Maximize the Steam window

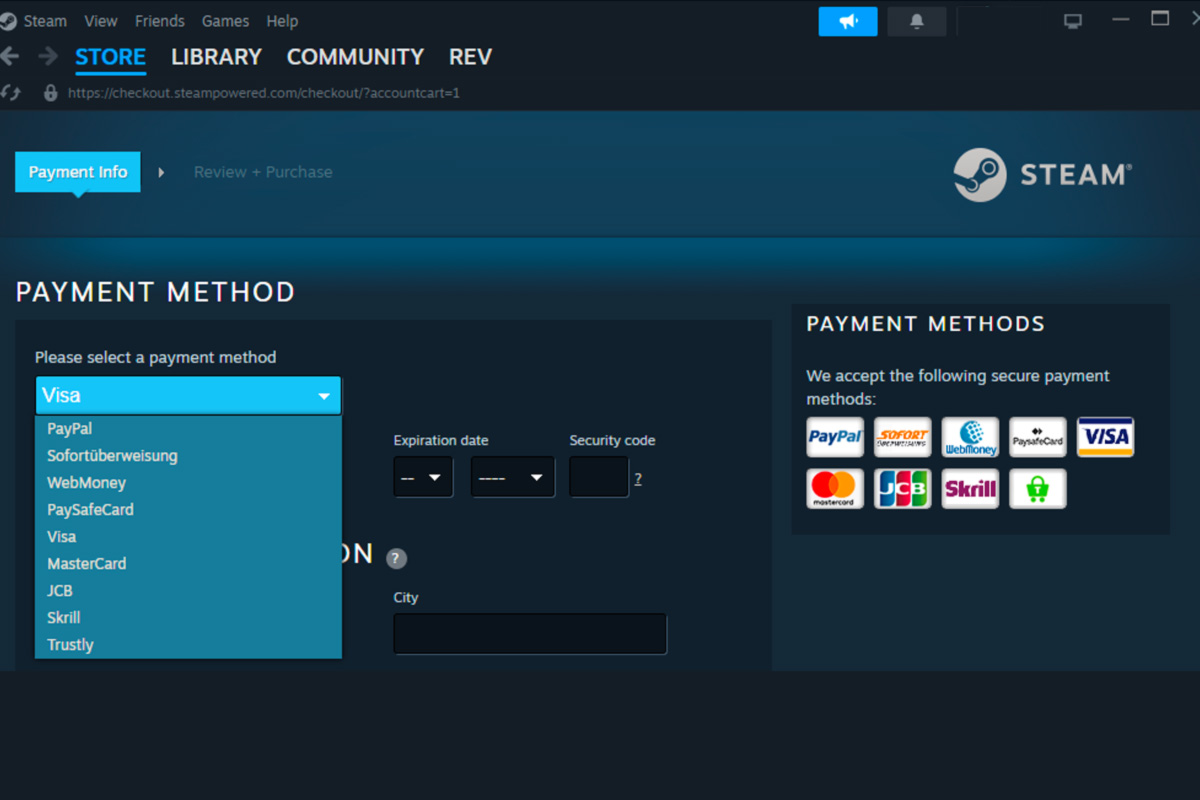1160,19
